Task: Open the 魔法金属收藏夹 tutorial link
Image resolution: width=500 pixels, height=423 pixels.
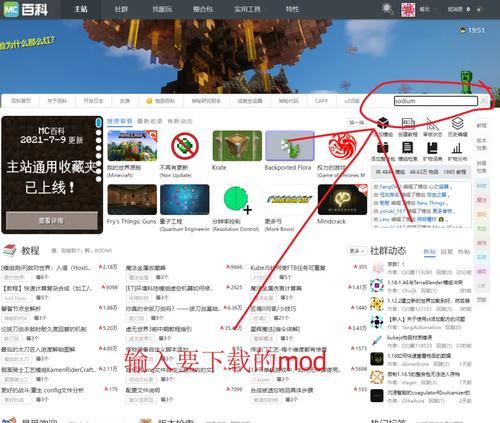Action: [x=146, y=268]
